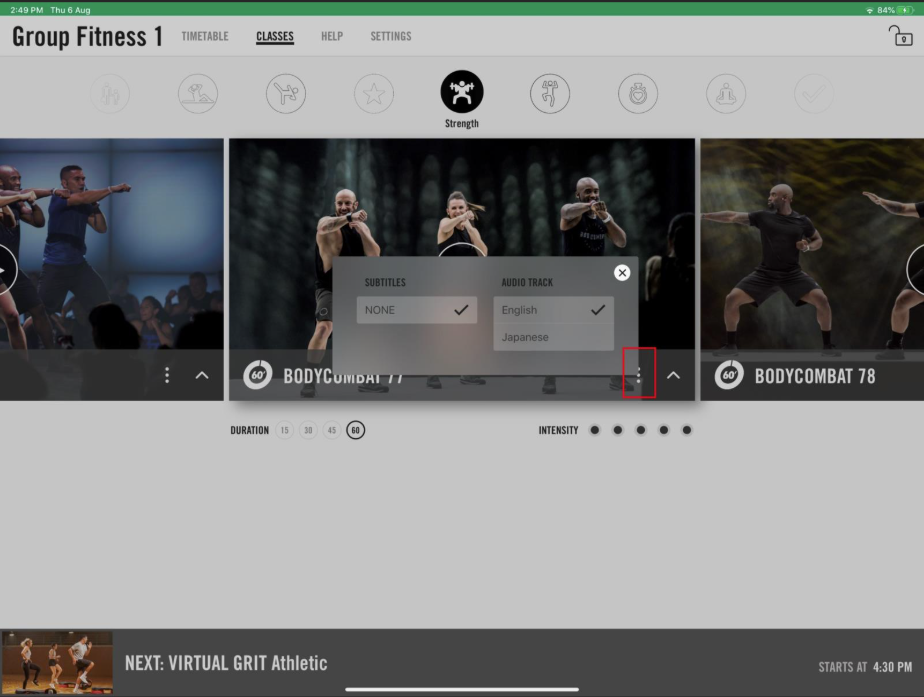Image resolution: width=924 pixels, height=697 pixels.
Task: Click the STARTS AT 4:30 PM text
Action: [x=865, y=667]
